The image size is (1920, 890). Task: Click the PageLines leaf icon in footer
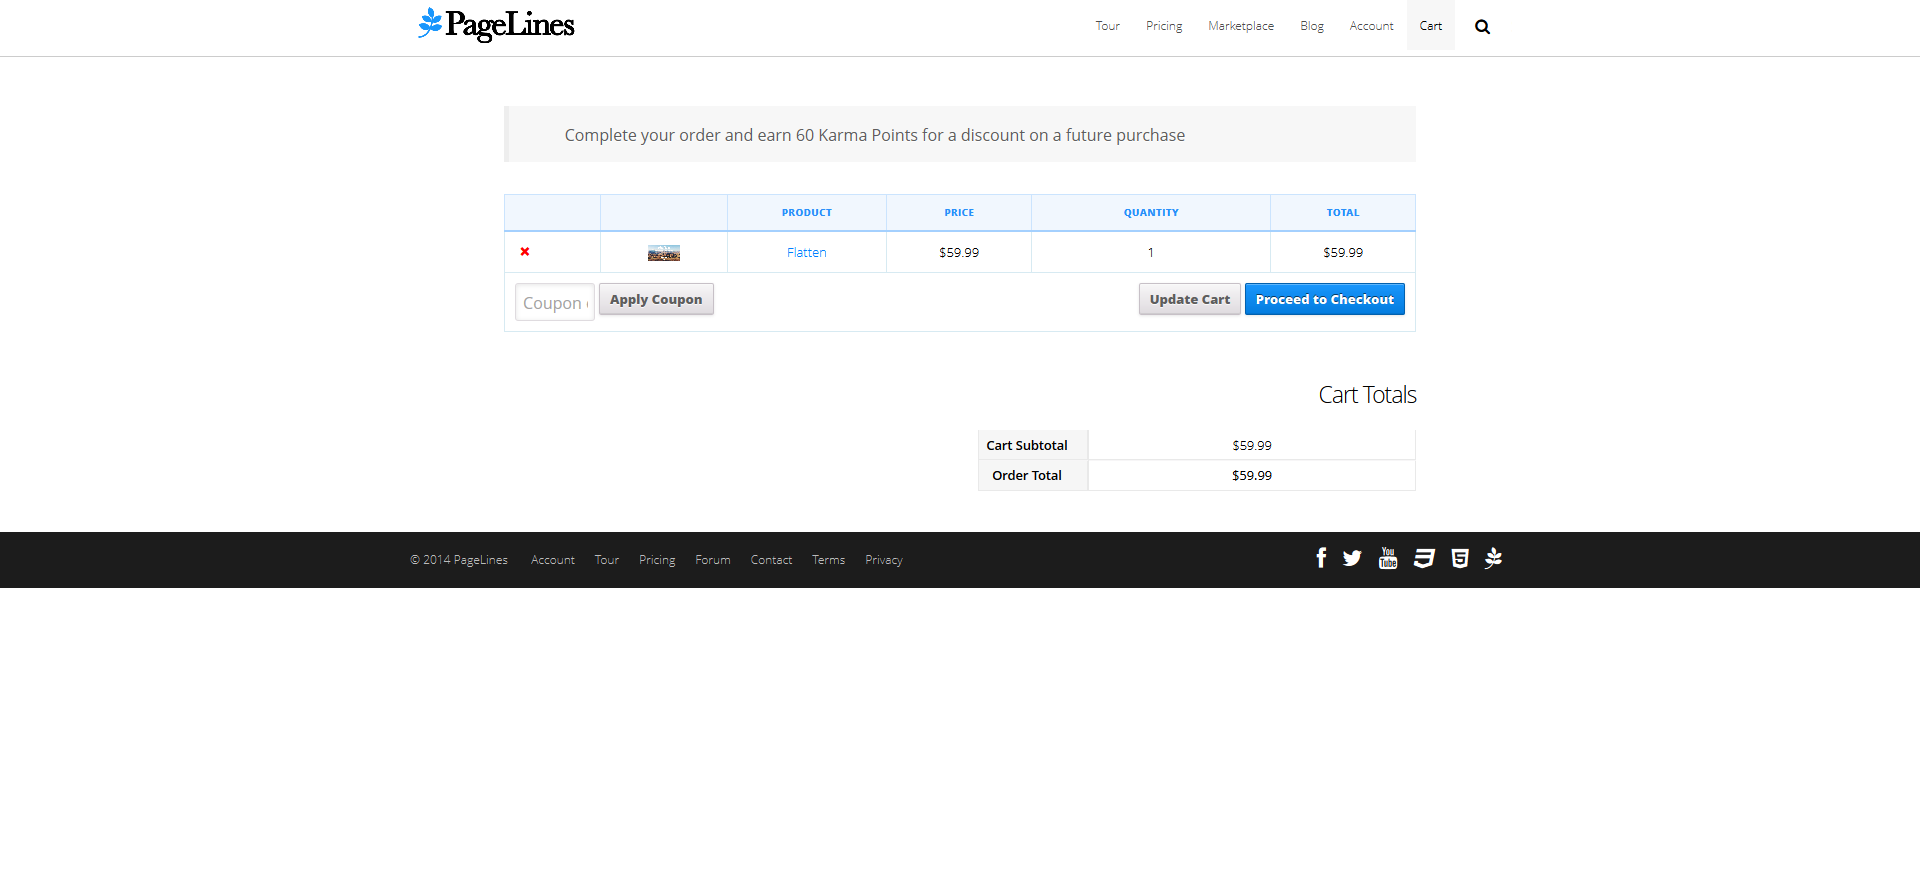tap(1493, 558)
